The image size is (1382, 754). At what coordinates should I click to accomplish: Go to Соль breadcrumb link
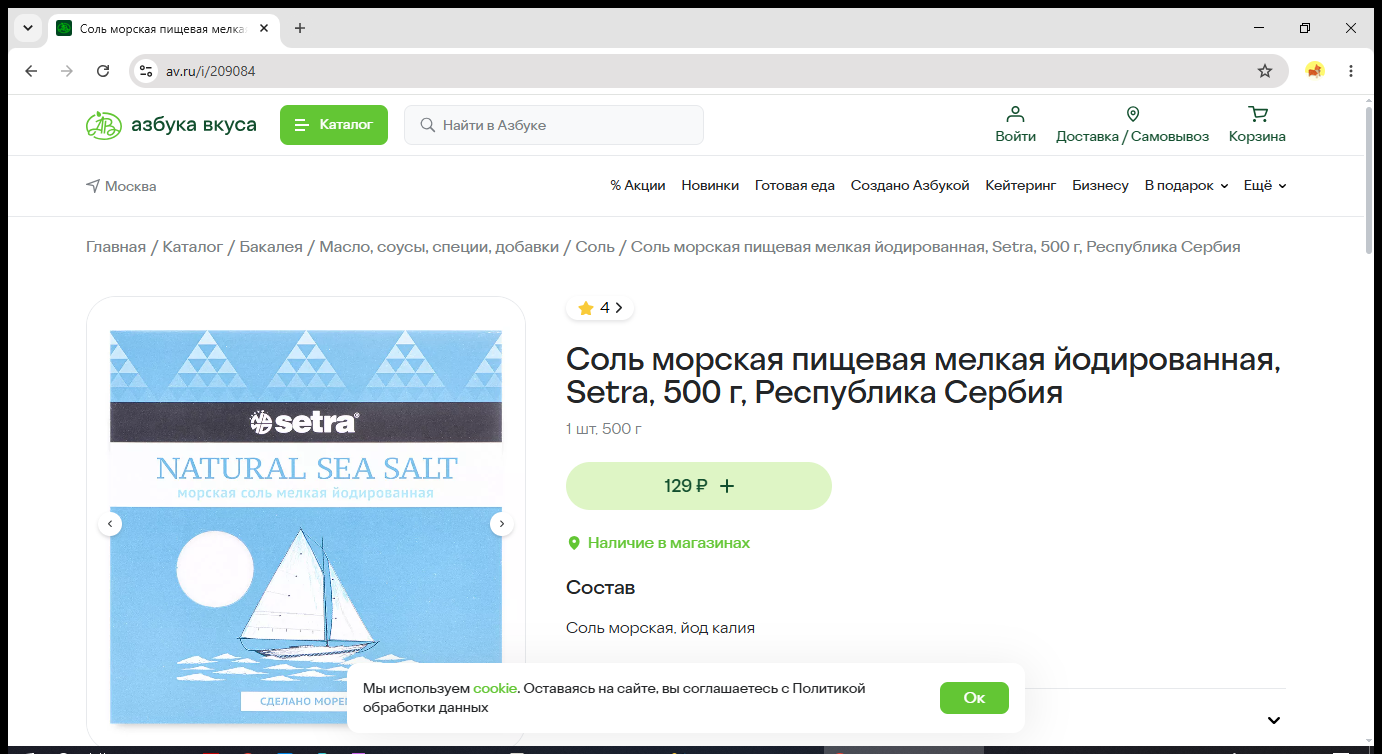(595, 247)
